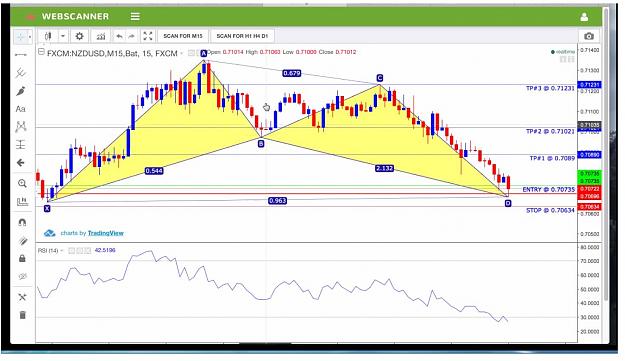The height and width of the screenshot is (361, 625).
Task: Select the crosshair cursor tool
Action: [x=20, y=37]
